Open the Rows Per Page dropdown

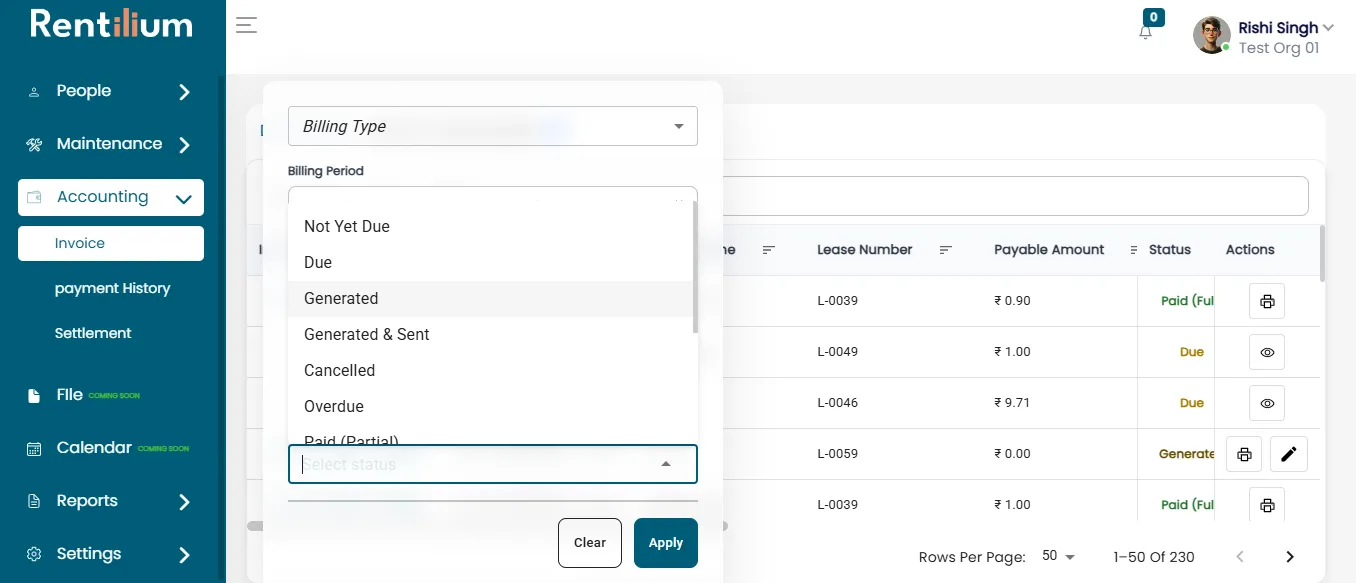click(1059, 556)
